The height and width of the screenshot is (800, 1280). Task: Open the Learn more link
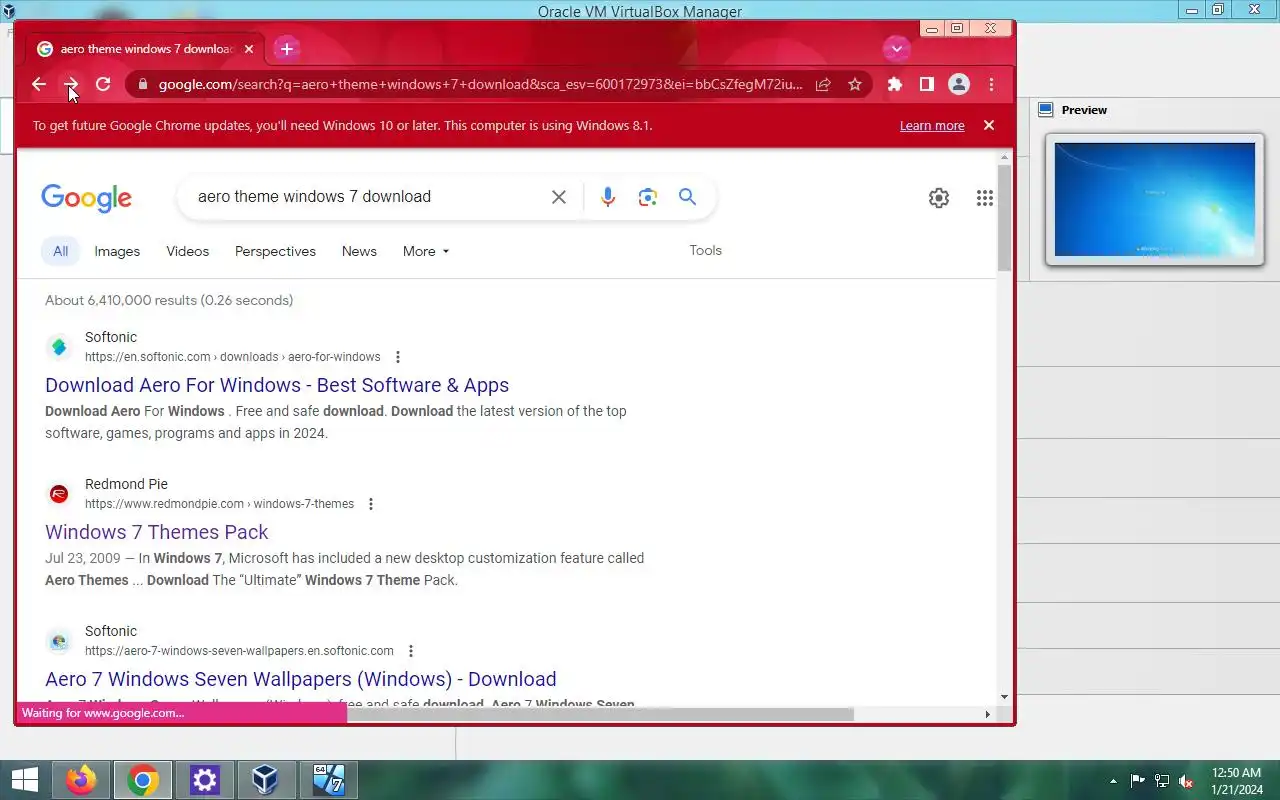pos(932,126)
